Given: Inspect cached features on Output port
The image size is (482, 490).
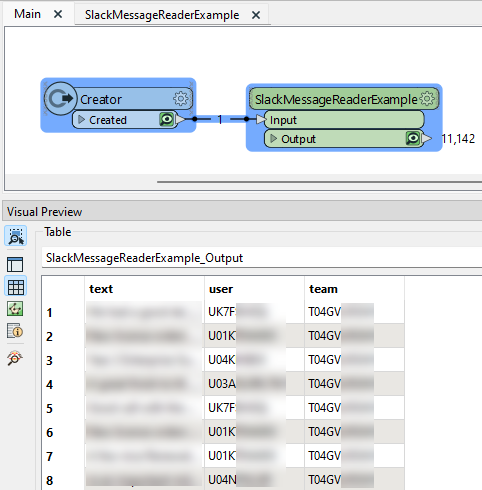Looking at the screenshot, I should click(x=413, y=138).
